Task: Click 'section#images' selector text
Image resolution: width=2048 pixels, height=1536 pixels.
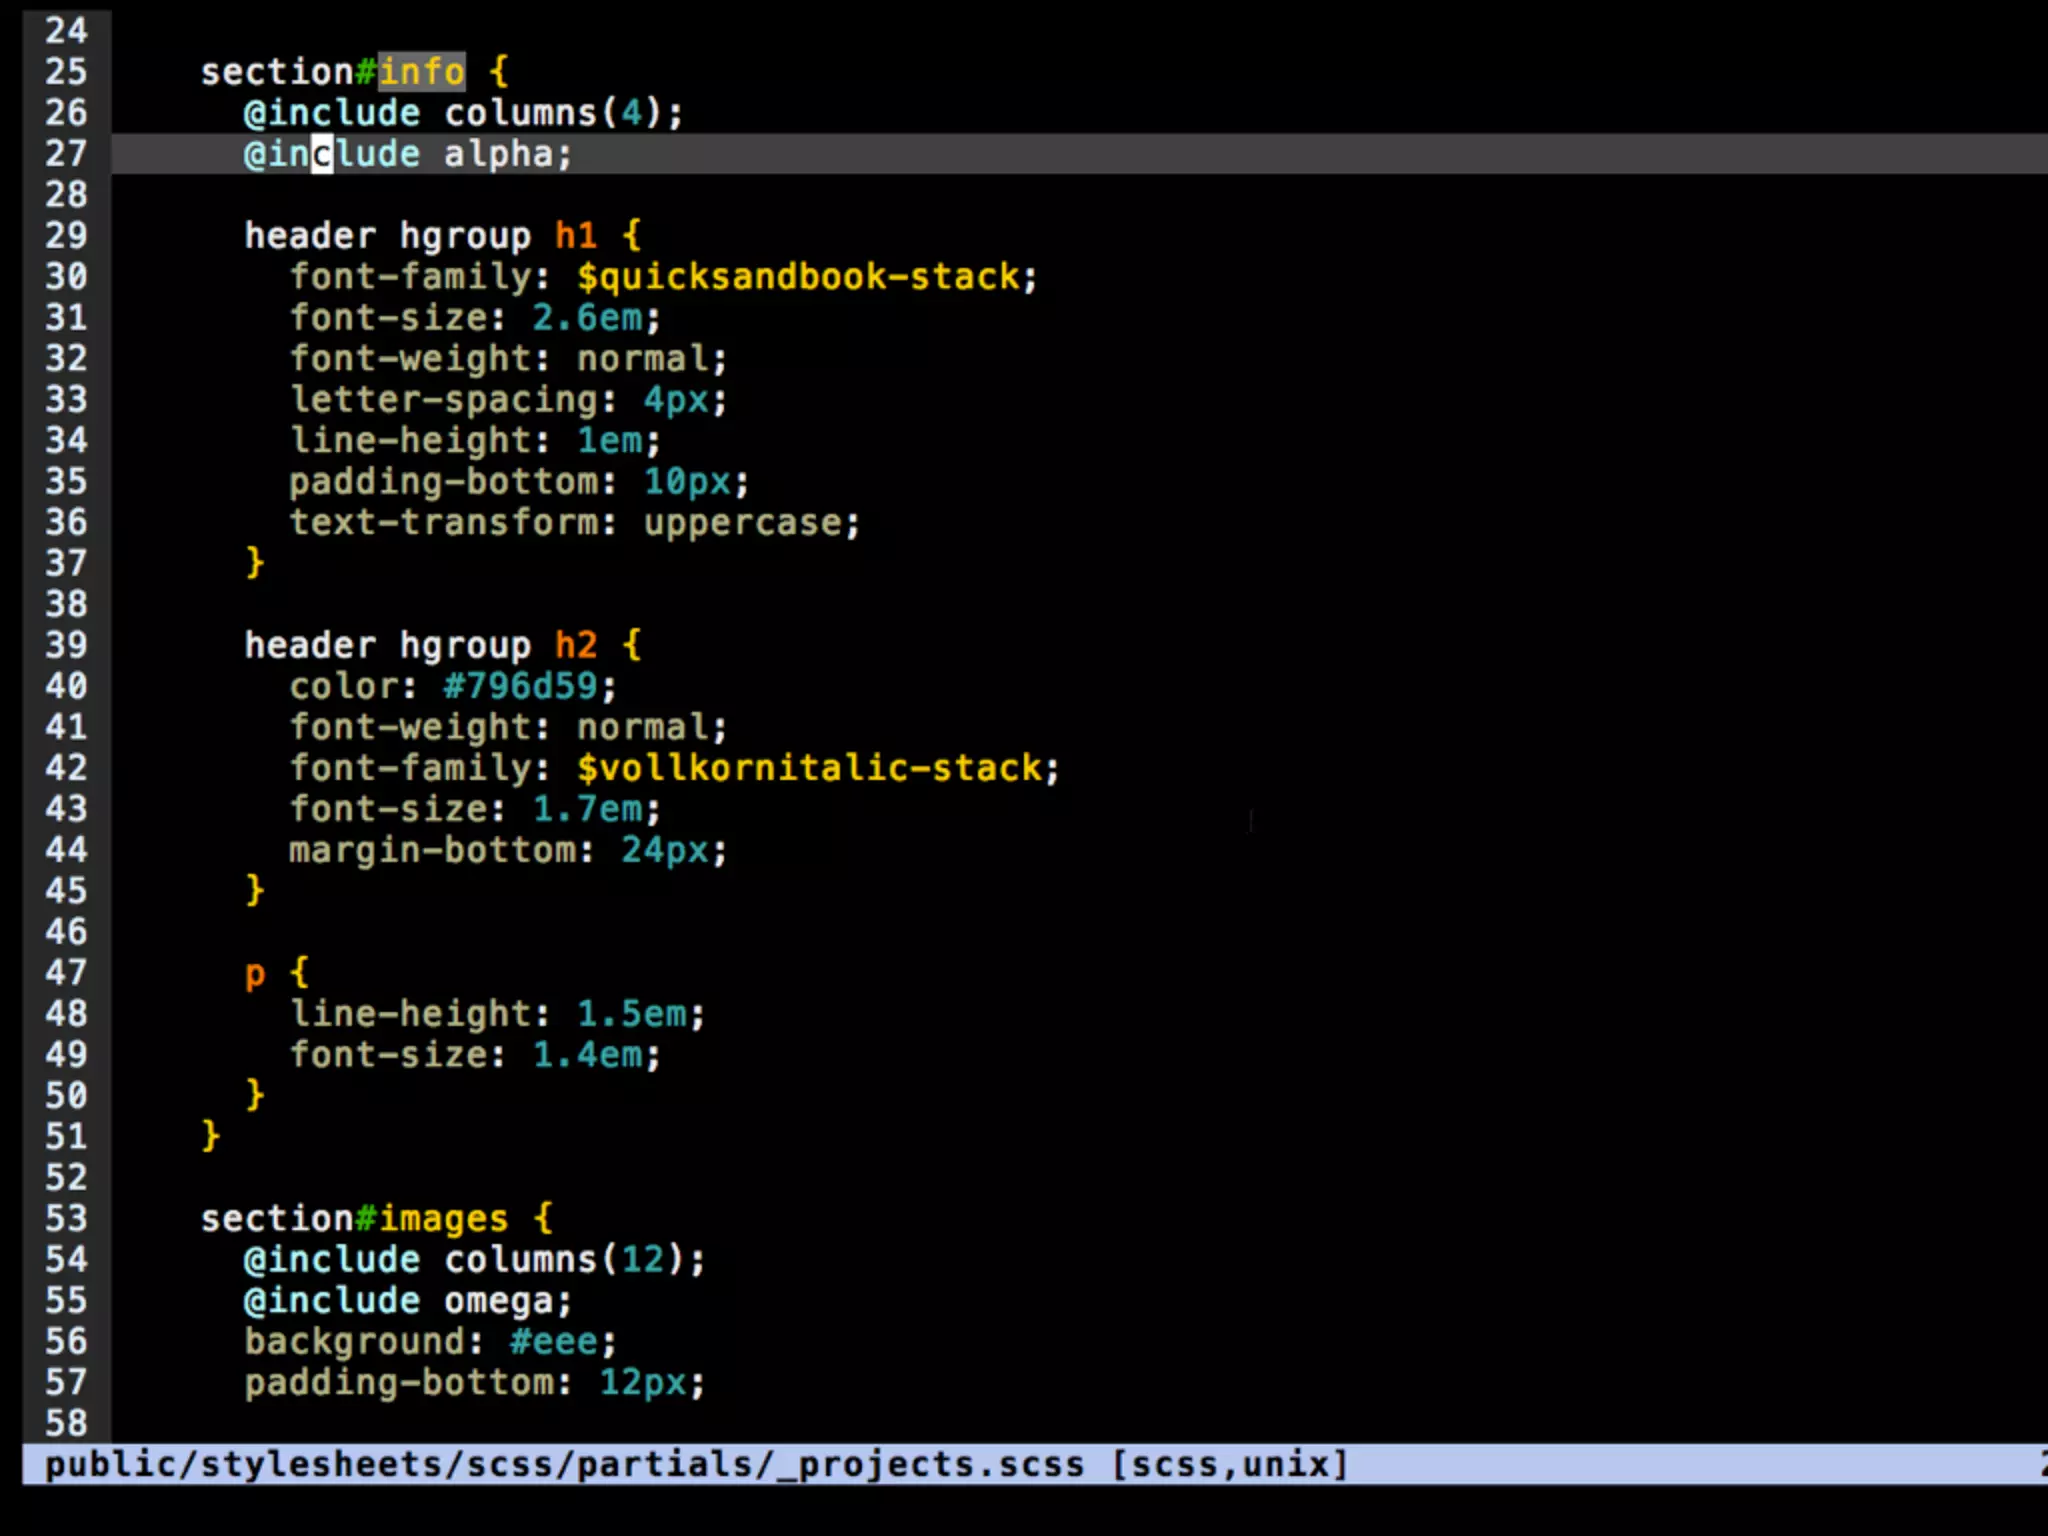Action: pyautogui.click(x=354, y=1219)
